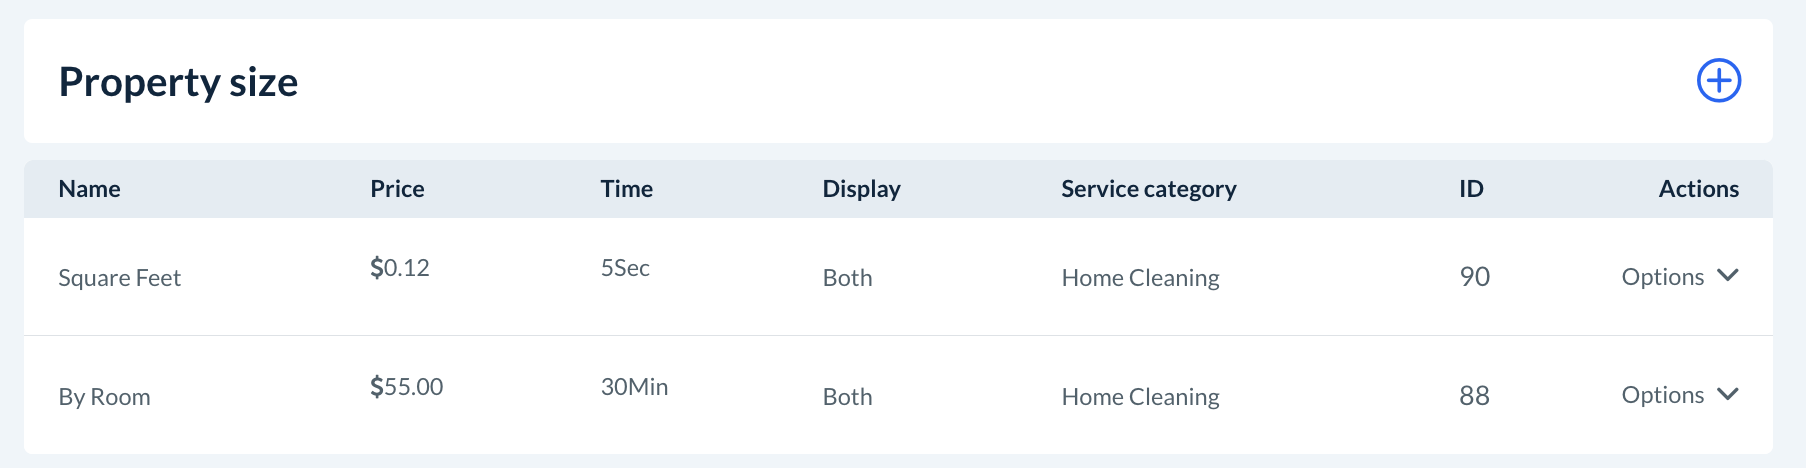
Task: Click the Actions column header
Action: tap(1698, 189)
